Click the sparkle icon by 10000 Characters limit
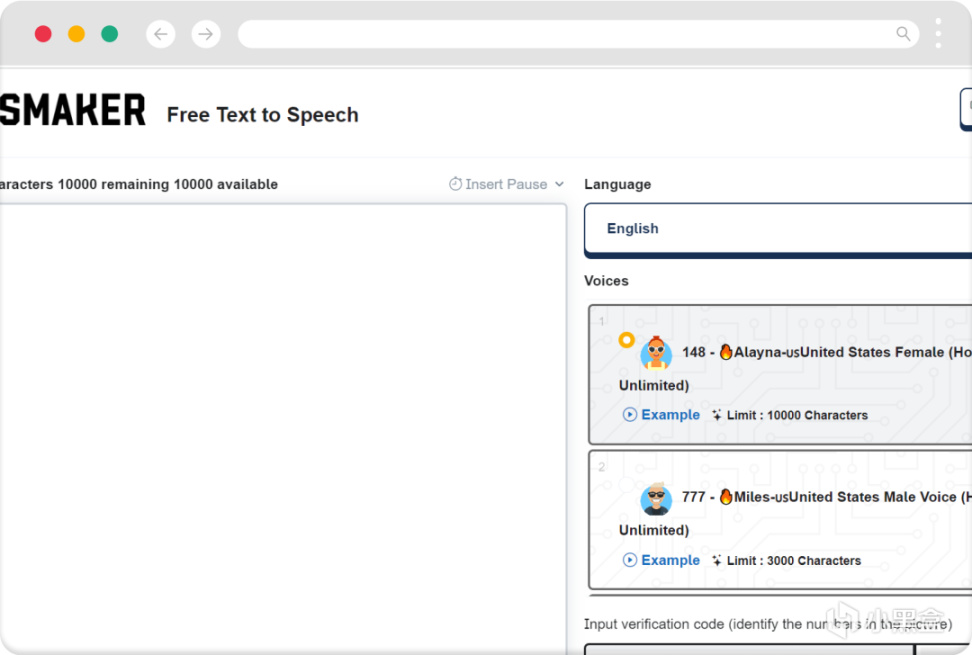972x655 pixels. pyautogui.click(x=717, y=415)
